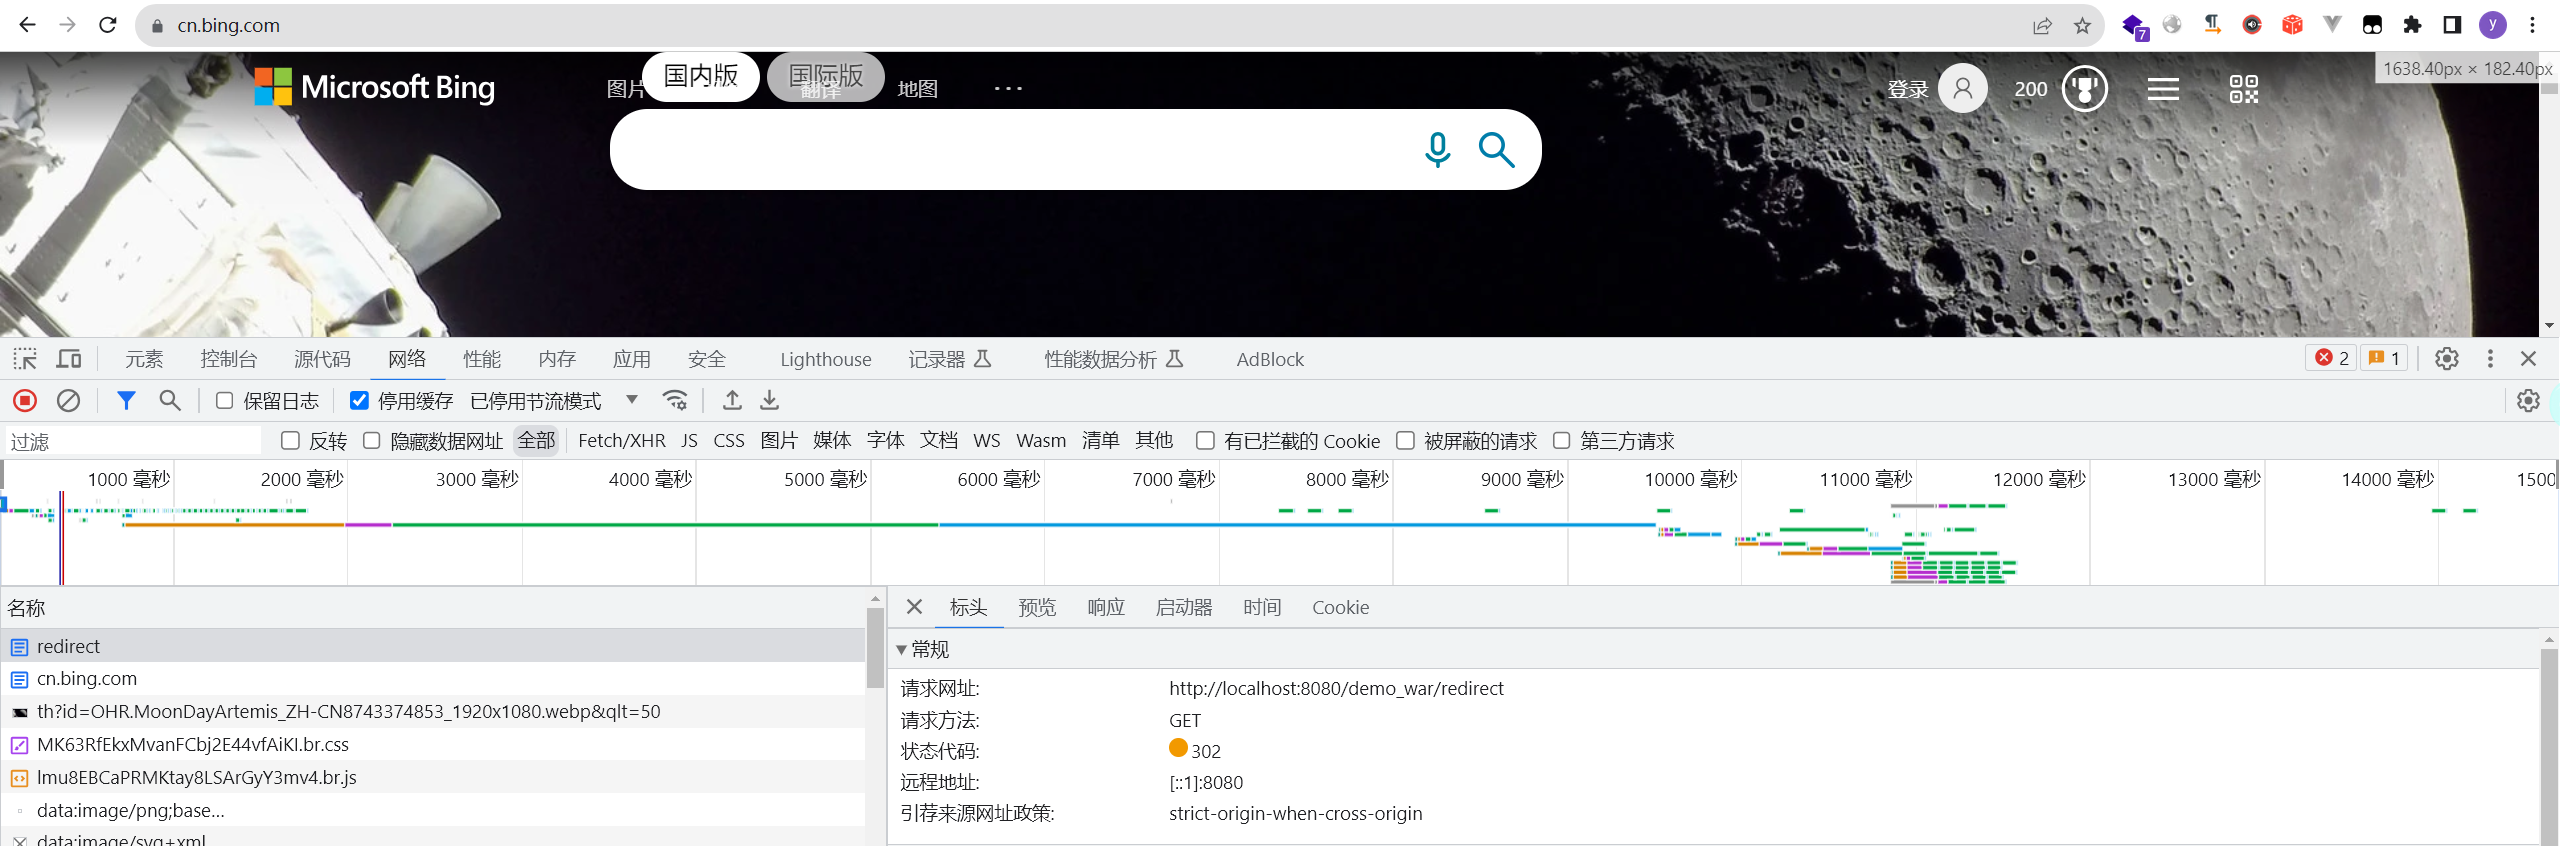Export HAR with download arrow
Screen dimensions: 2560x846
click(x=769, y=401)
